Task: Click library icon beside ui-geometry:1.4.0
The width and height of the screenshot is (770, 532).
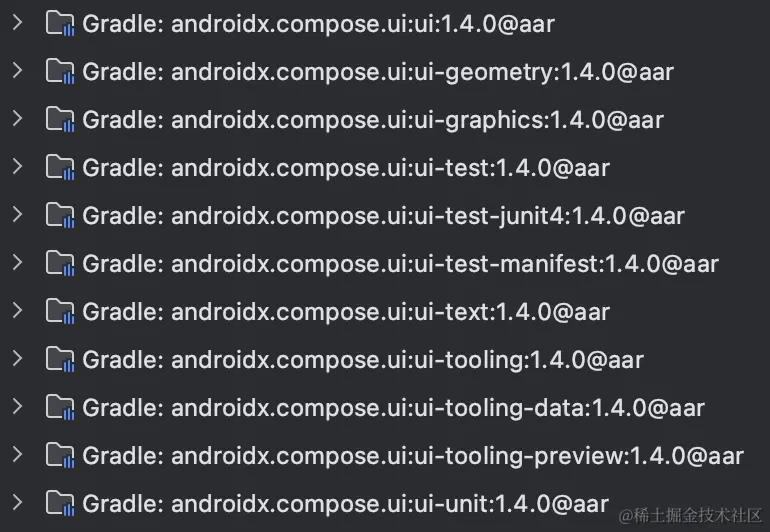Action: [x=60, y=72]
